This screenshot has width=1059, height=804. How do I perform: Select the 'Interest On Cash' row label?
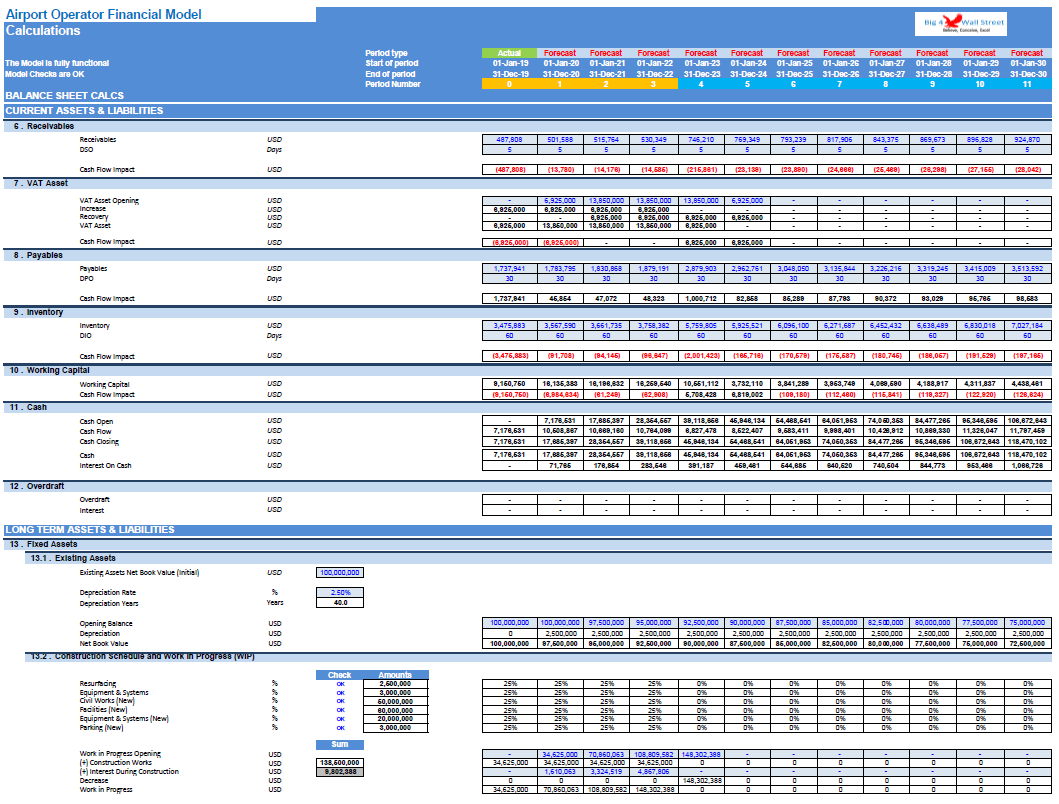[105, 466]
